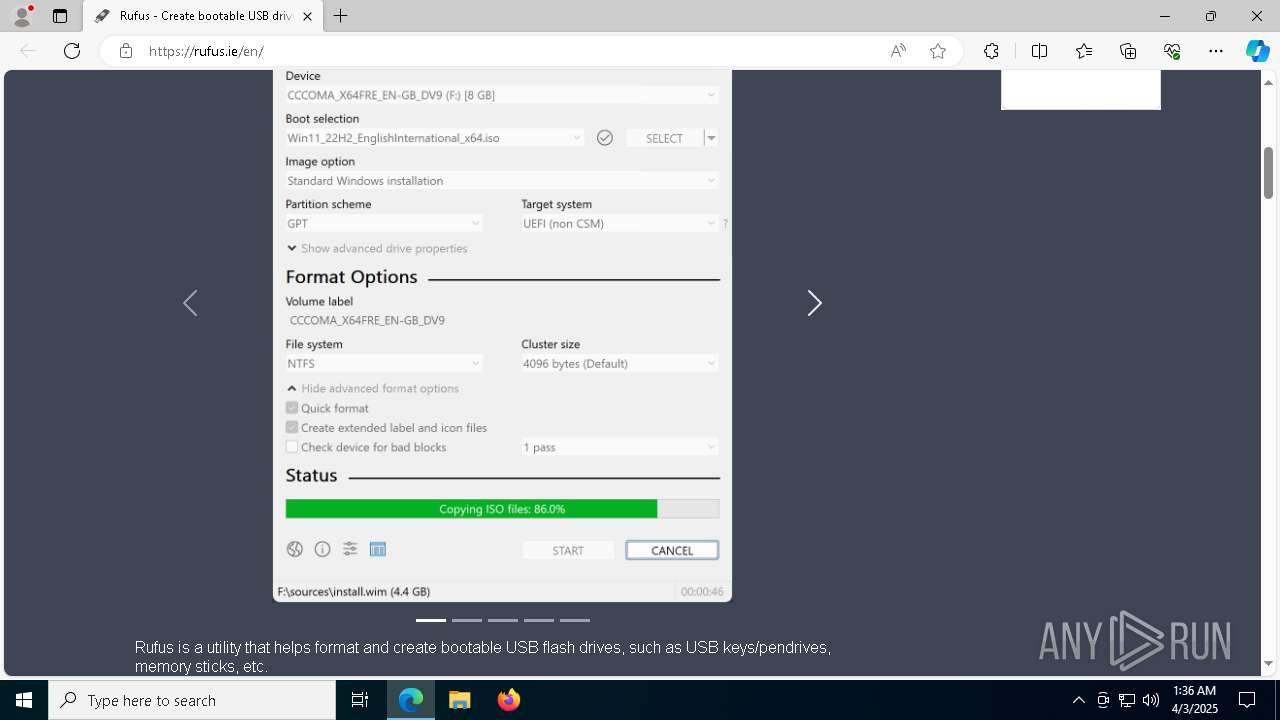This screenshot has height=720, width=1280.
Task: Open the Device dropdown
Action: 502,95
